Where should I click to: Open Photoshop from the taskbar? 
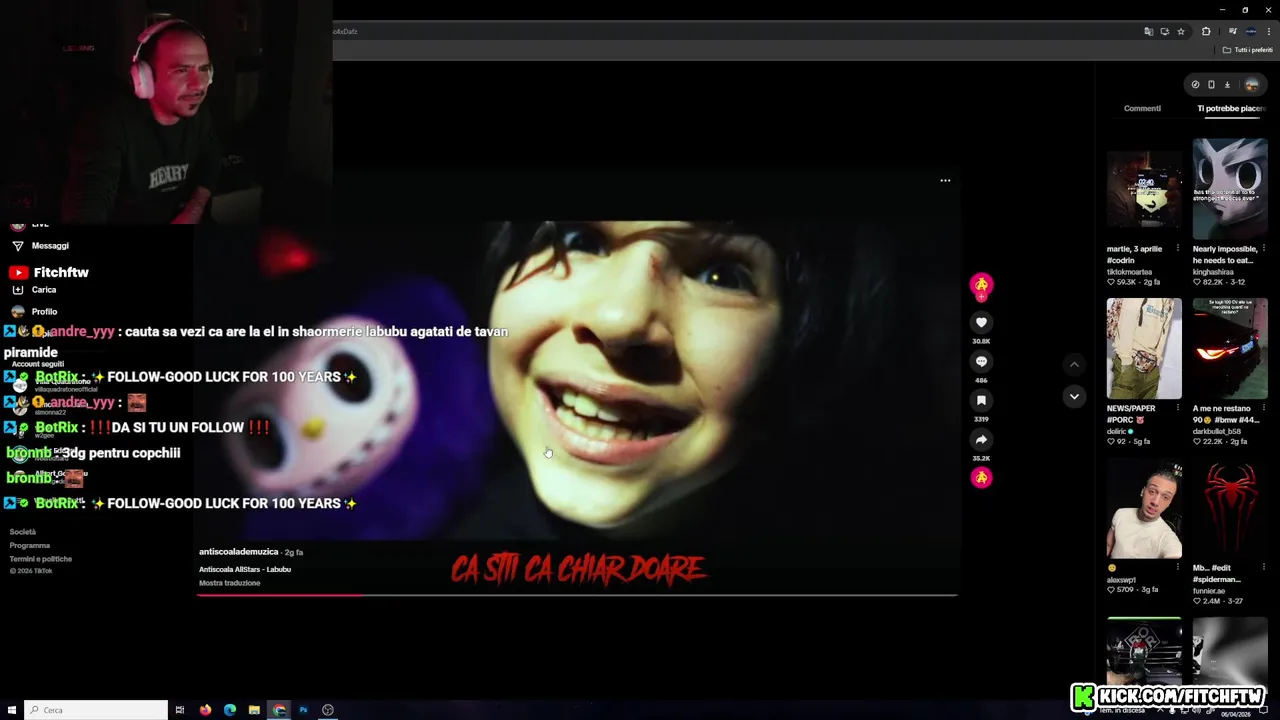coord(303,710)
